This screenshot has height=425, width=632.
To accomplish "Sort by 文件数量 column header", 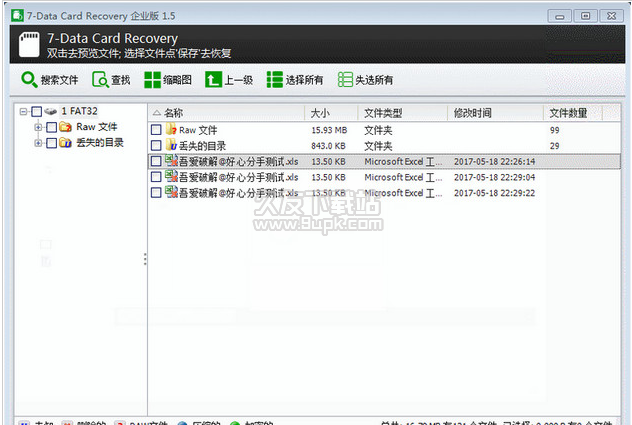I will (x=573, y=113).
